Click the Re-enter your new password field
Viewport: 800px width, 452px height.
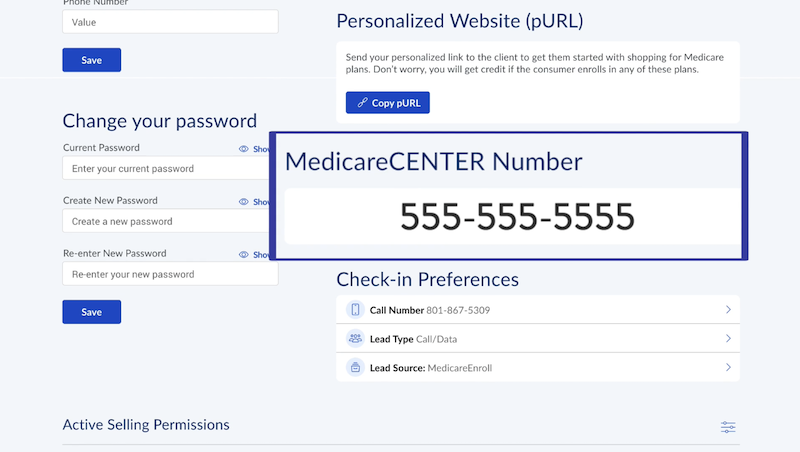170,274
